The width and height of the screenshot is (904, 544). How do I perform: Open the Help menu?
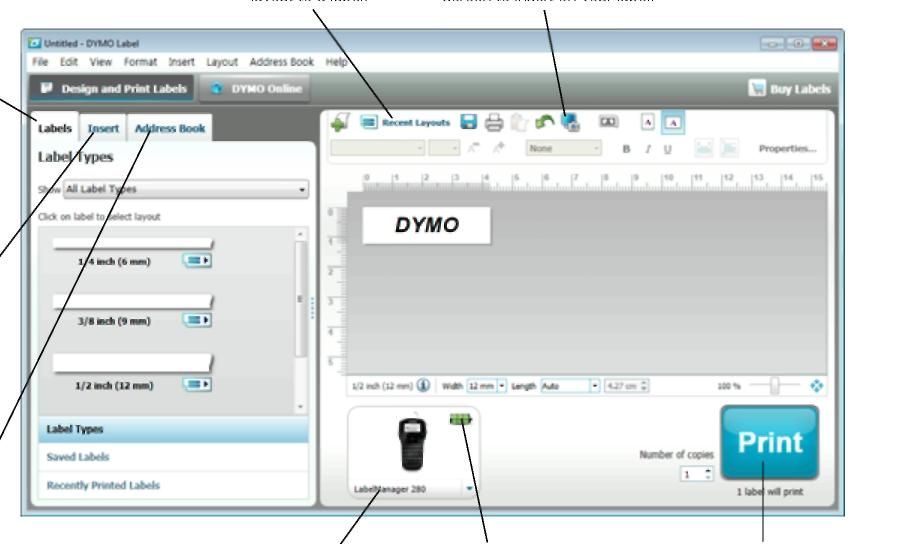pos(336,62)
